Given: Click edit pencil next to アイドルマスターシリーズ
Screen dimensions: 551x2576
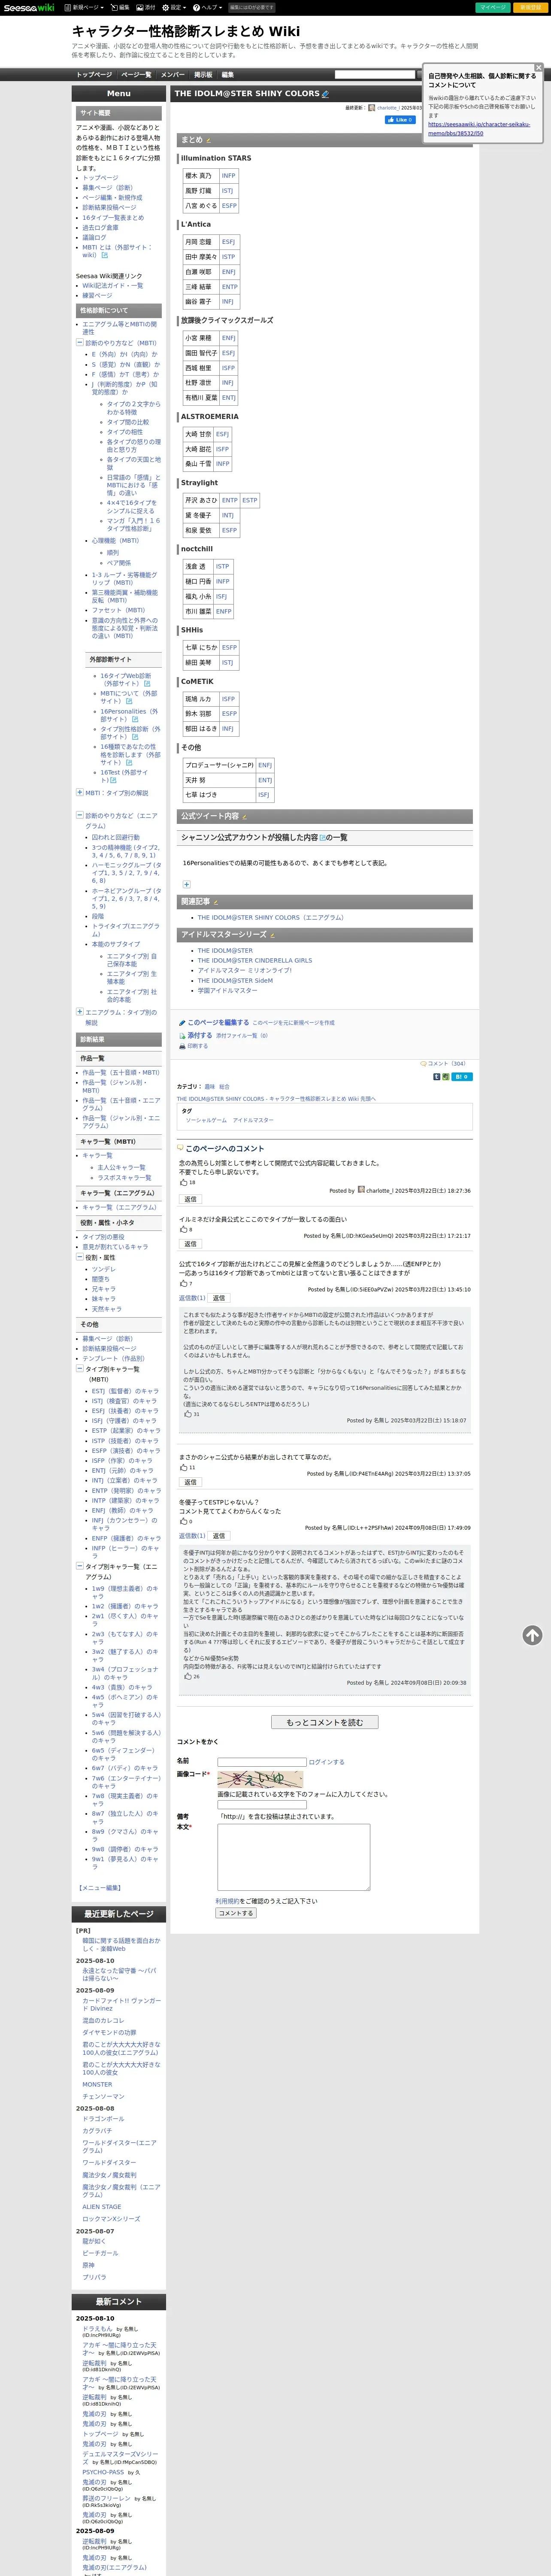Looking at the screenshot, I should pos(272,935).
